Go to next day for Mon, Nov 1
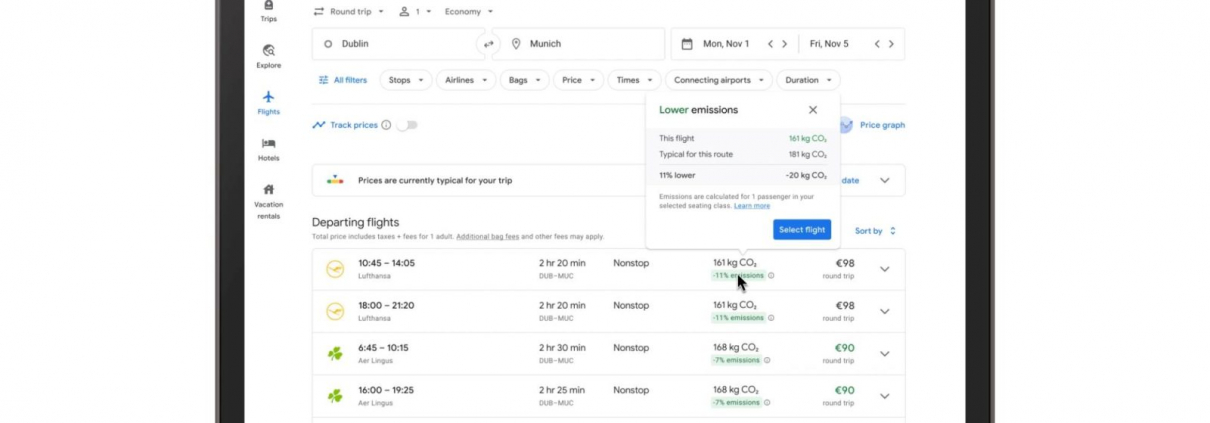This screenshot has height=423, width=1210. (784, 44)
